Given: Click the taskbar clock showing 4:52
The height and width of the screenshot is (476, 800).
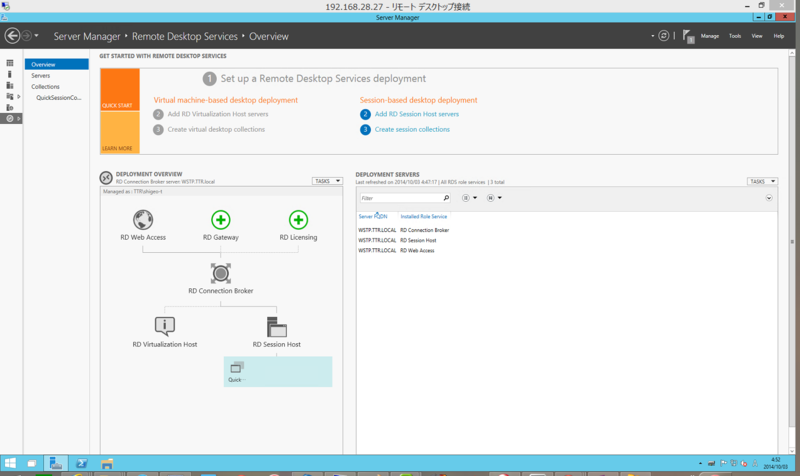Looking at the screenshot, I should tap(776, 463).
